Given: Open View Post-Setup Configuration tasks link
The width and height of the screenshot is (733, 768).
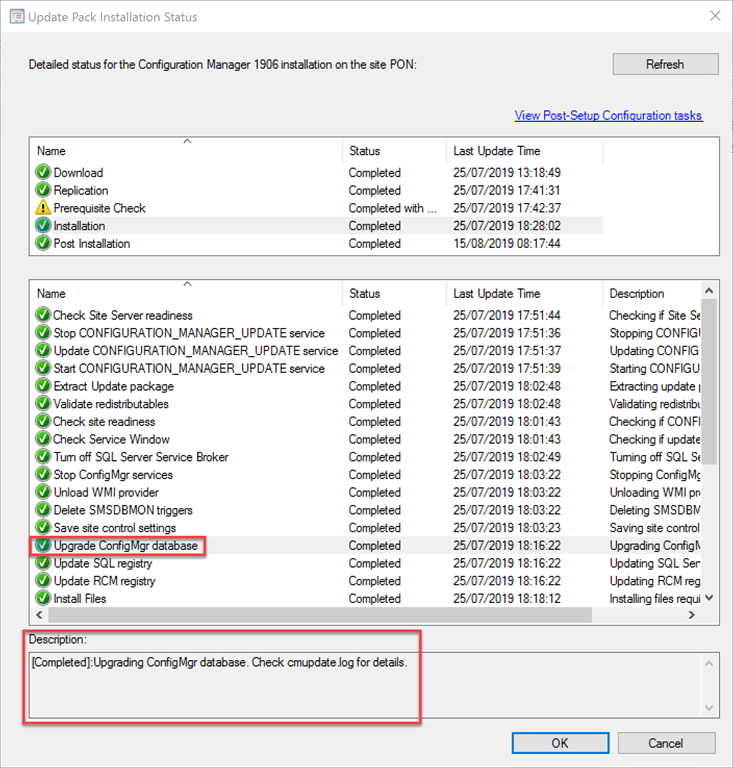Looking at the screenshot, I should 608,116.
